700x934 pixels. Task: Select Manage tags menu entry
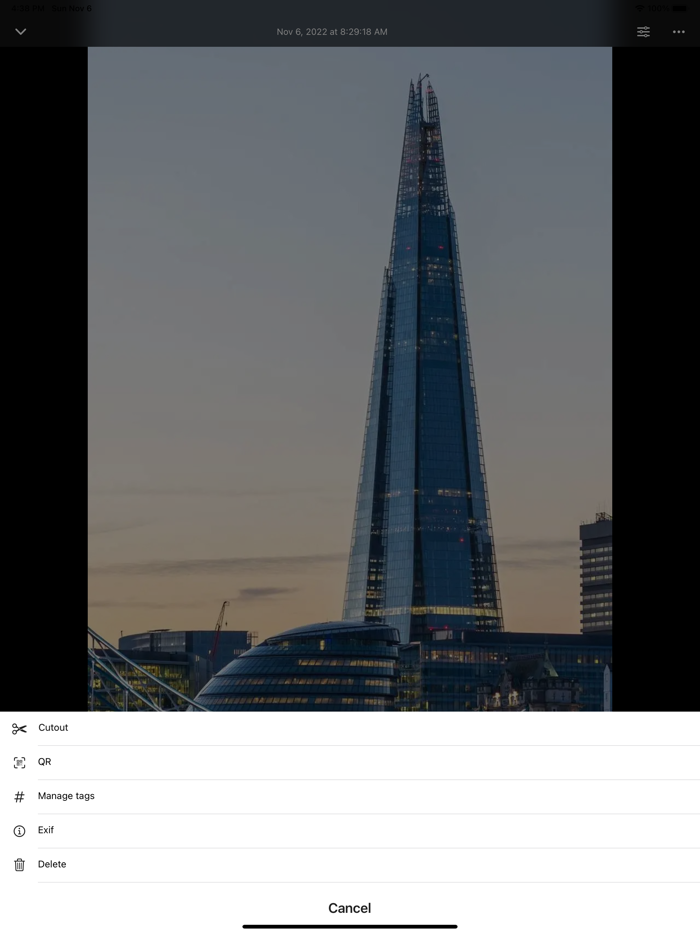350,796
